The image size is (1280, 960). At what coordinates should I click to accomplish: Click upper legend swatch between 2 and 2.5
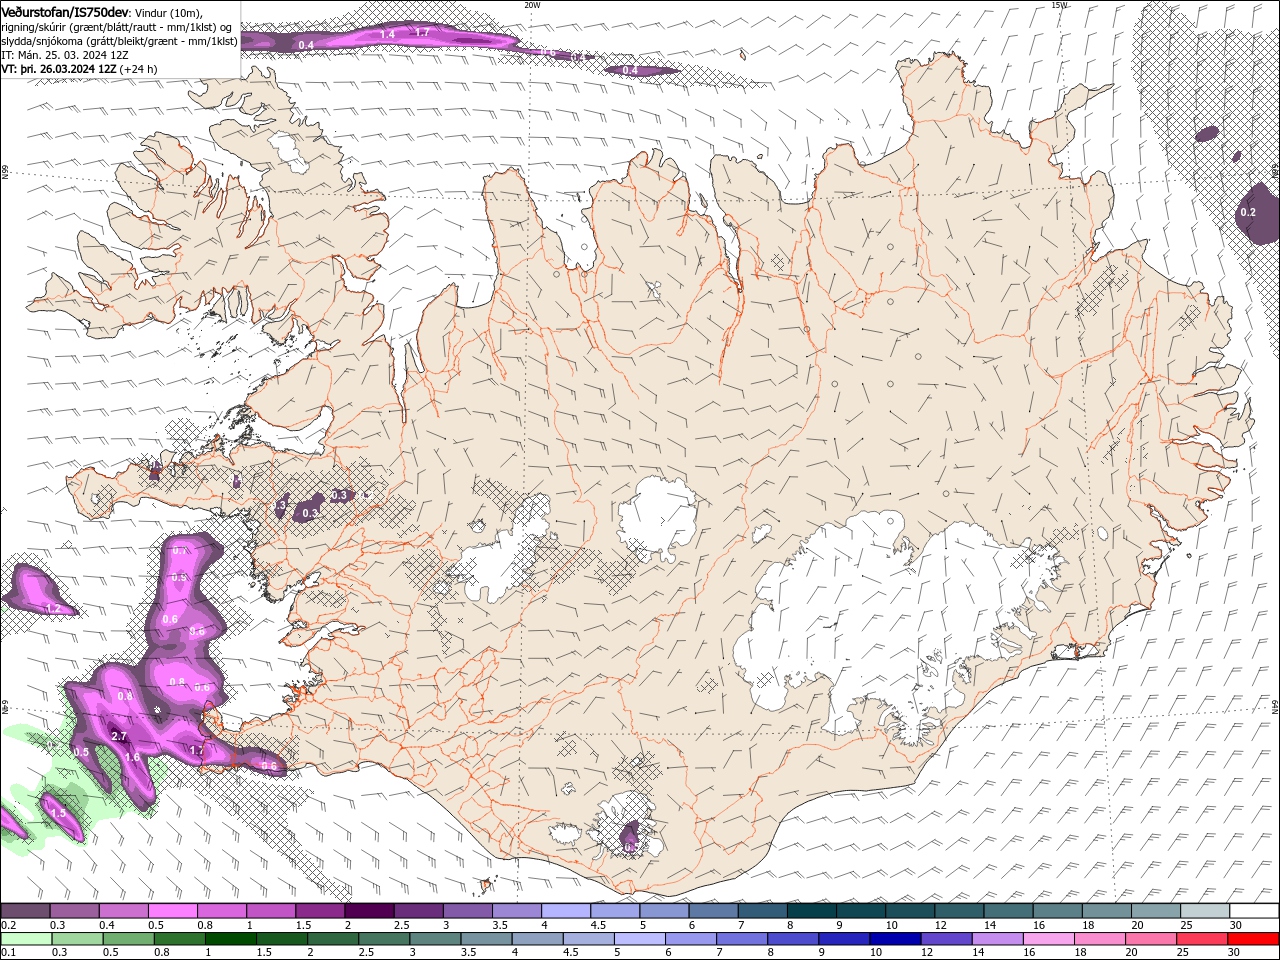[x=369, y=911]
